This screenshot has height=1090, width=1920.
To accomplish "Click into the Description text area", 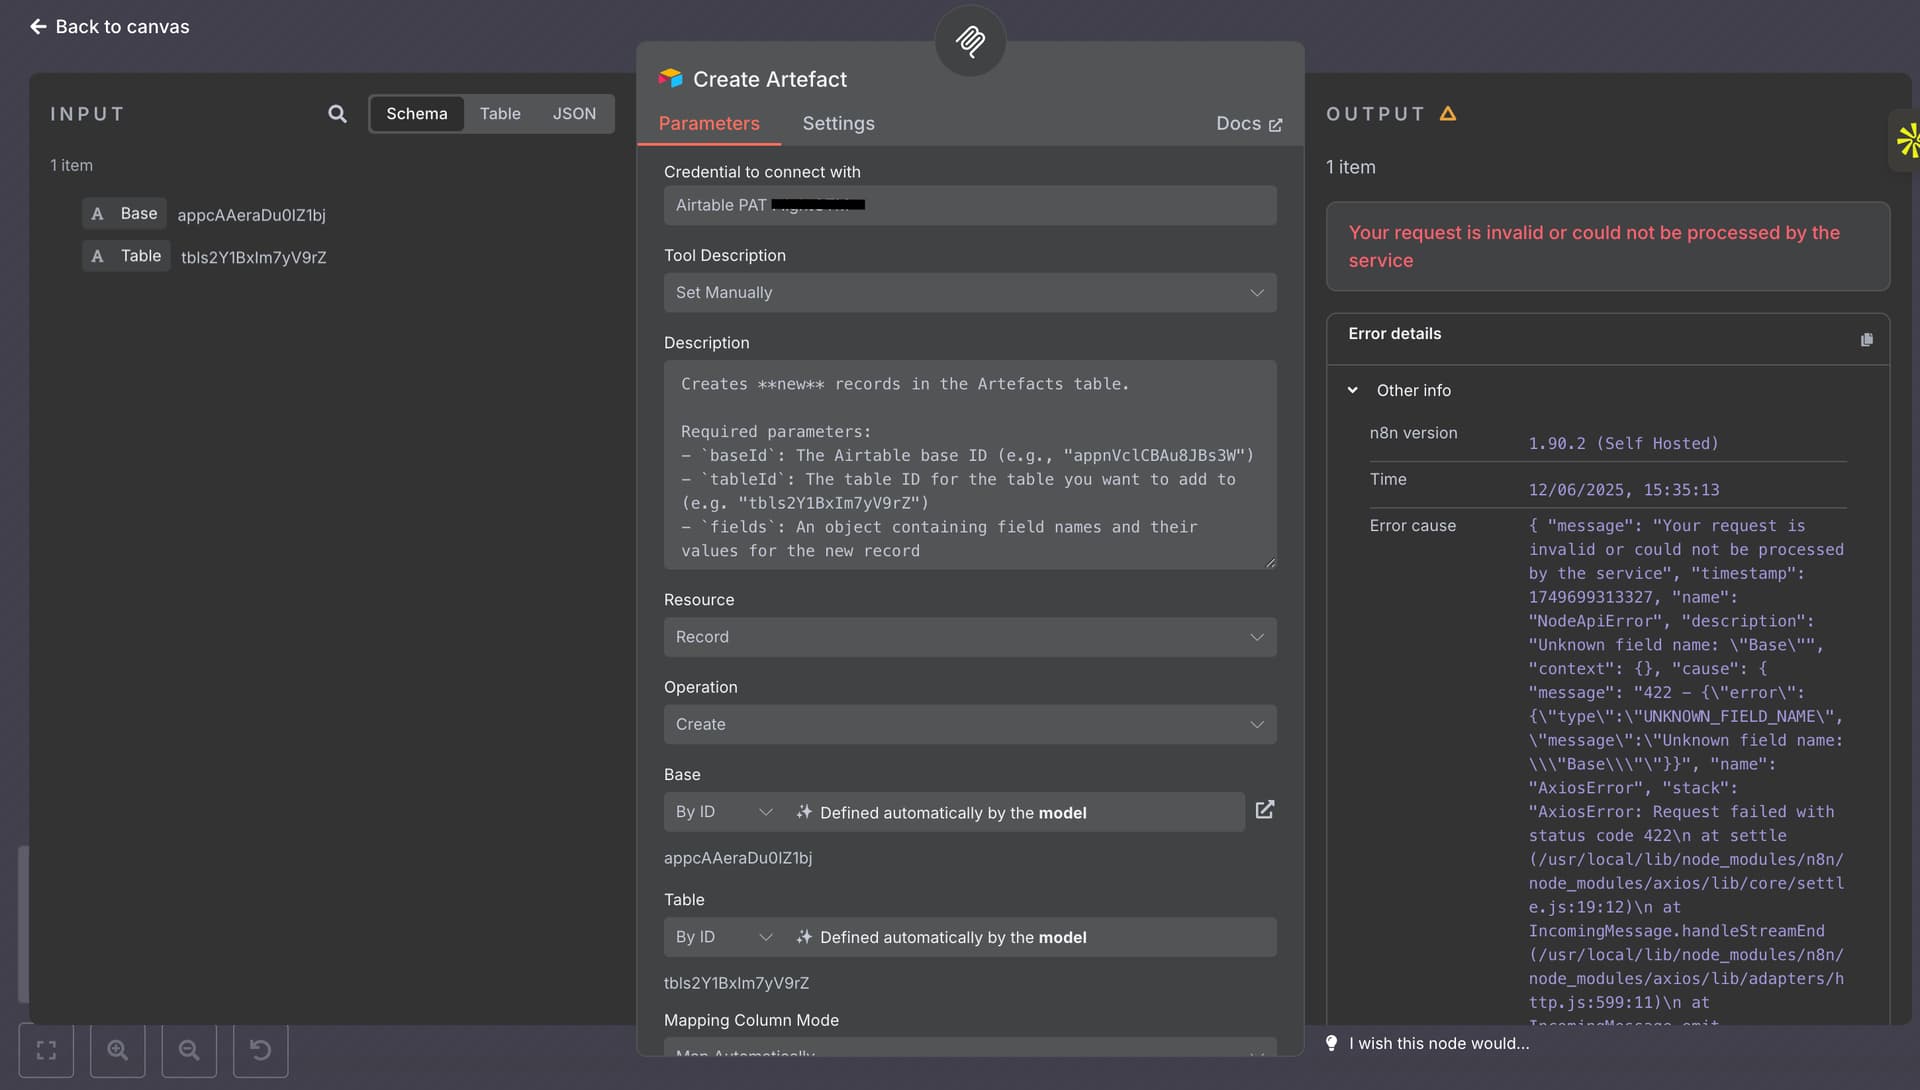I will coord(970,465).
